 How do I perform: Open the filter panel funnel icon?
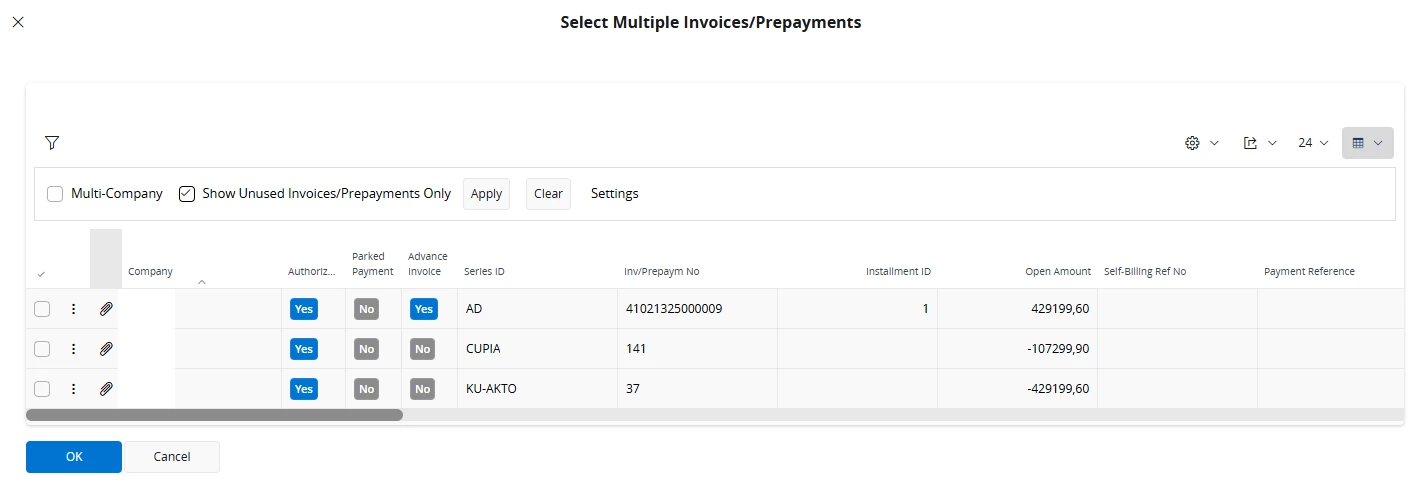[52, 143]
